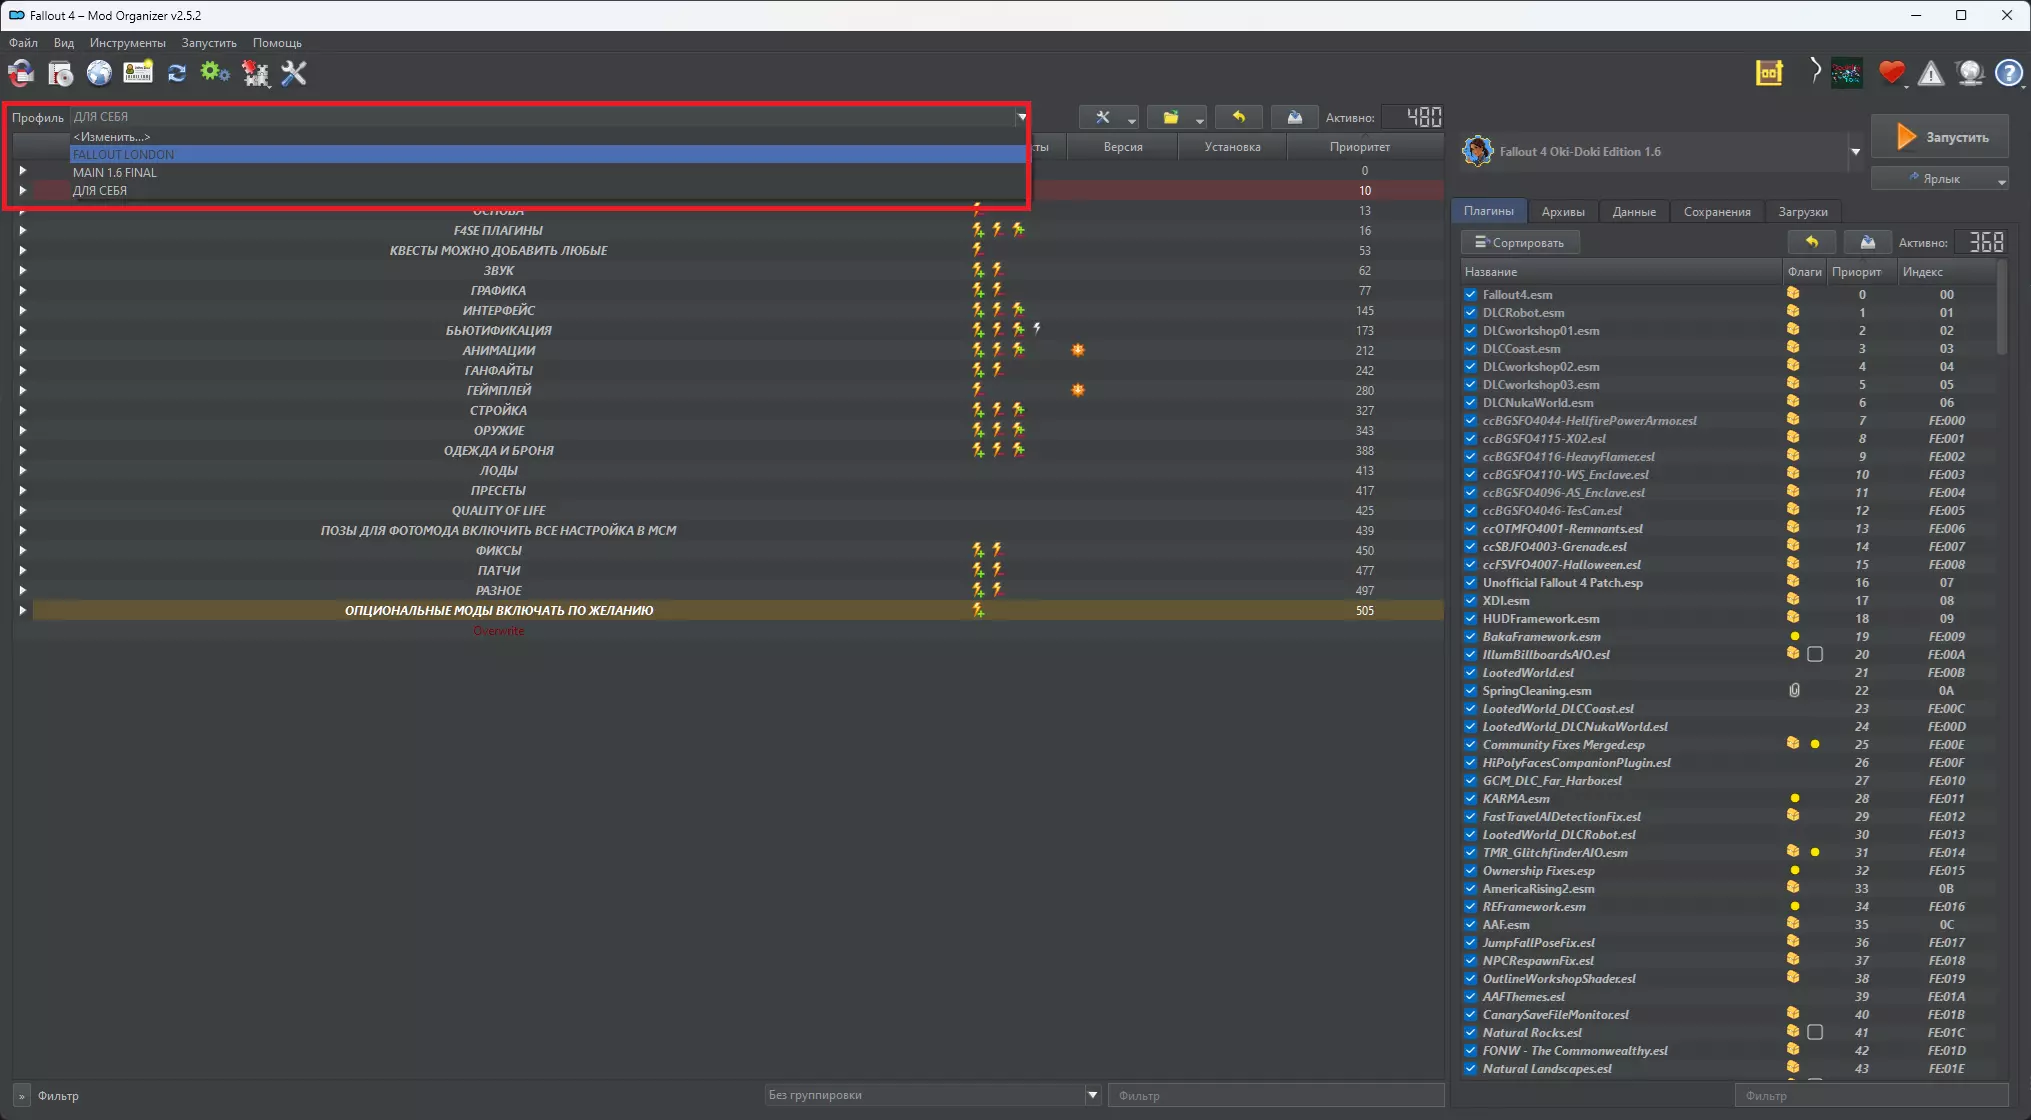Open the help question mark icon
Screen dimensions: 2031x1120
point(2008,73)
